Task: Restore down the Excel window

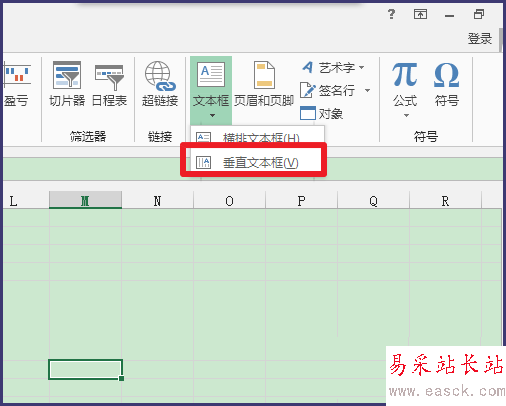Action: 479,14
